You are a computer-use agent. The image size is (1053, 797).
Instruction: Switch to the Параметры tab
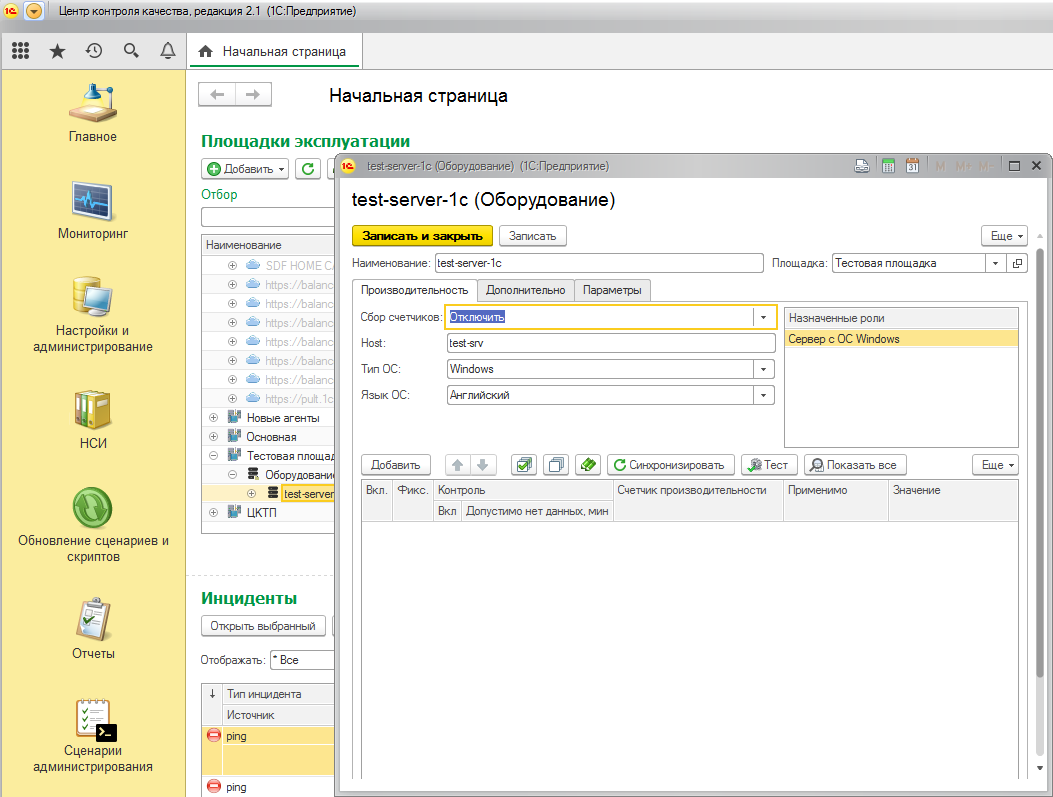(612, 290)
